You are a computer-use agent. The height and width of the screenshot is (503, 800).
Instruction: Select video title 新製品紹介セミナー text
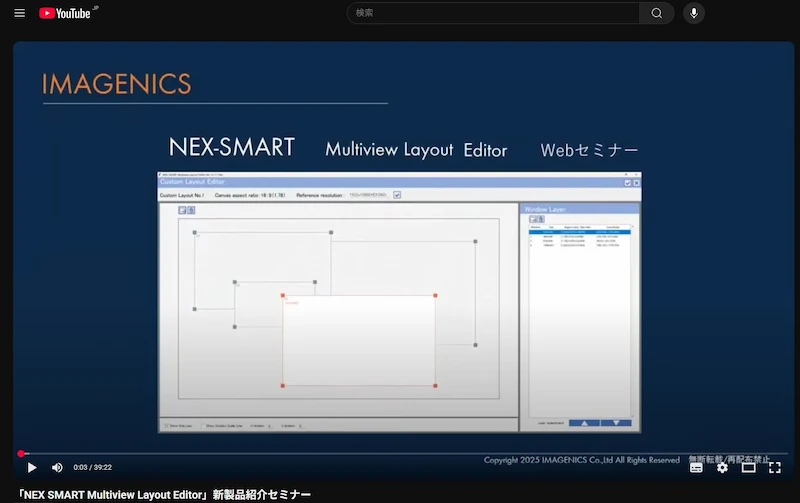(x=262, y=495)
